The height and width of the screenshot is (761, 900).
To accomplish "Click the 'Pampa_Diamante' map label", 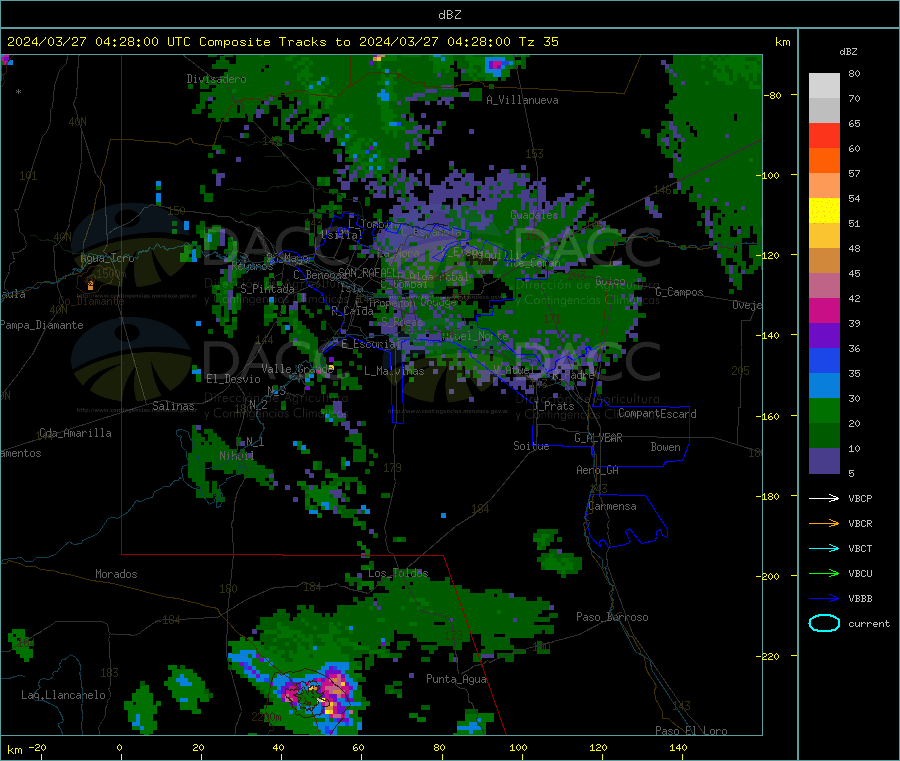I will click(42, 325).
